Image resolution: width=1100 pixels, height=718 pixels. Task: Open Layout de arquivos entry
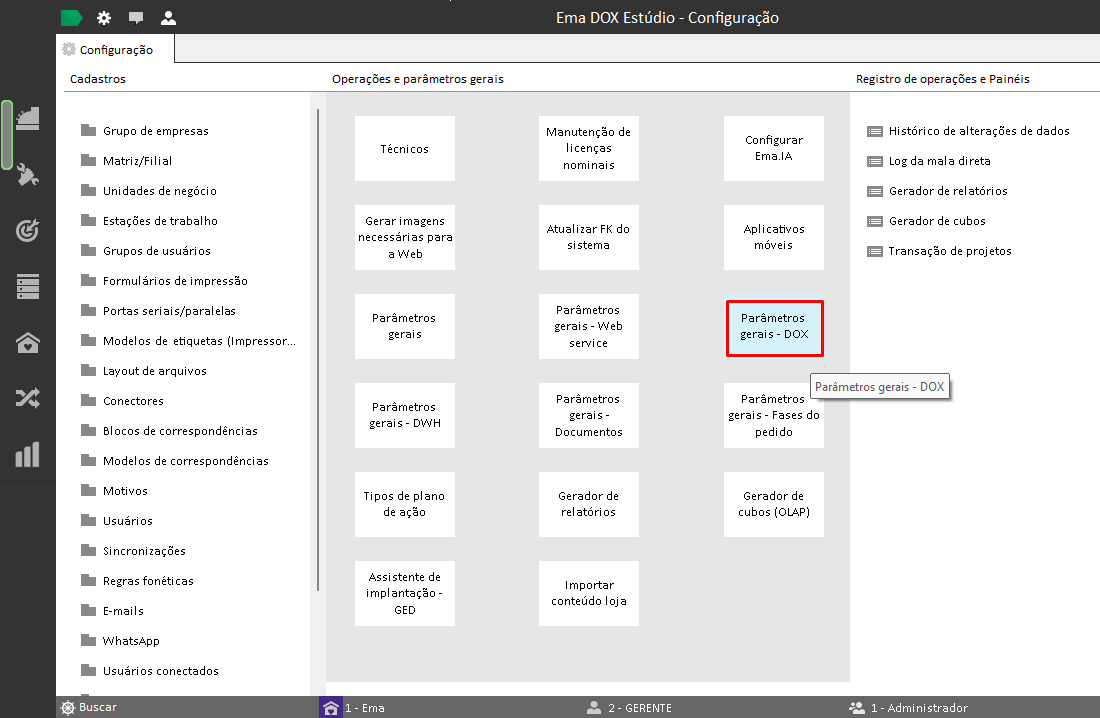pyautogui.click(x=154, y=371)
